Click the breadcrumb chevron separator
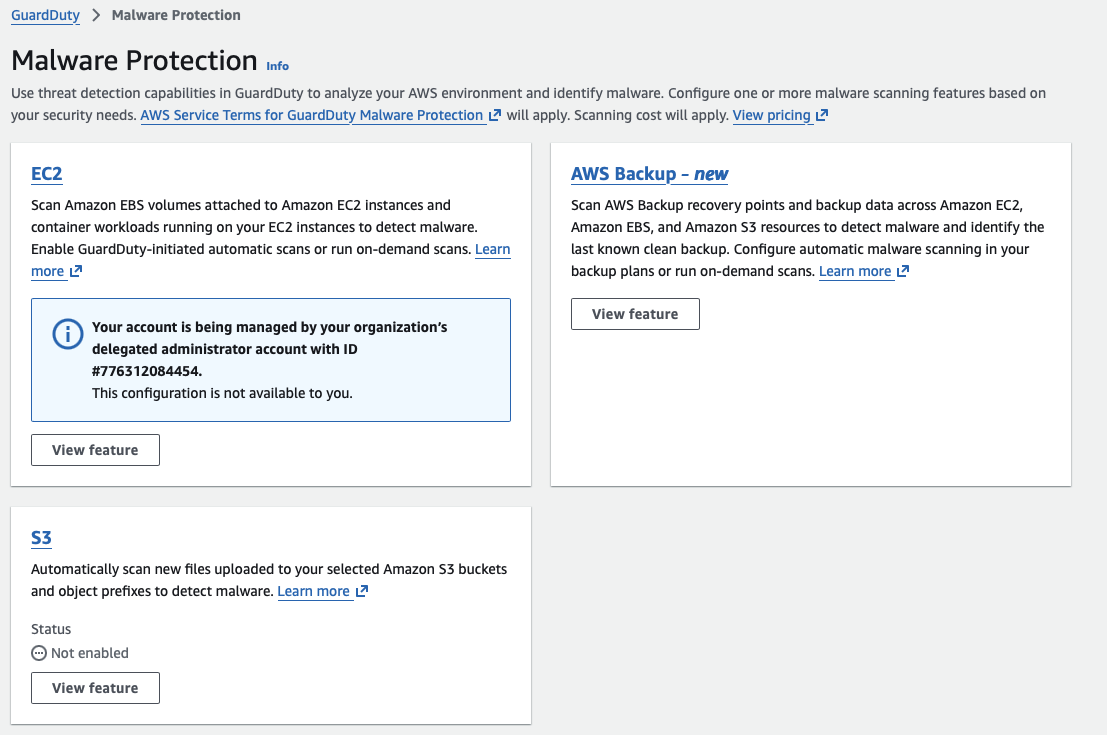This screenshot has width=1107, height=735. (96, 16)
